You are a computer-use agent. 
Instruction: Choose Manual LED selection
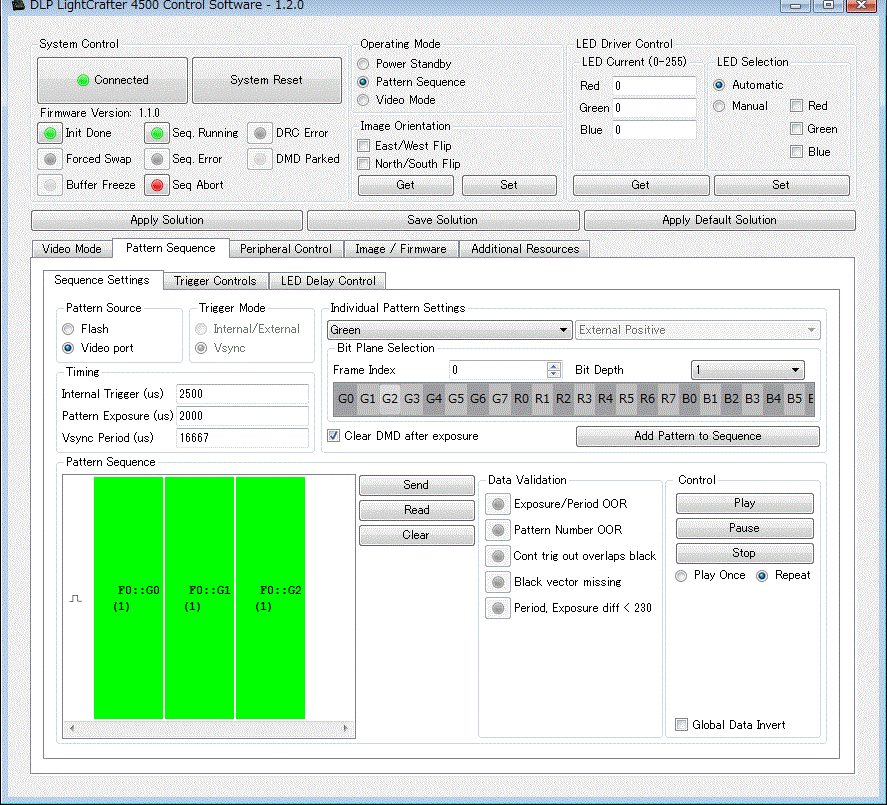719,106
